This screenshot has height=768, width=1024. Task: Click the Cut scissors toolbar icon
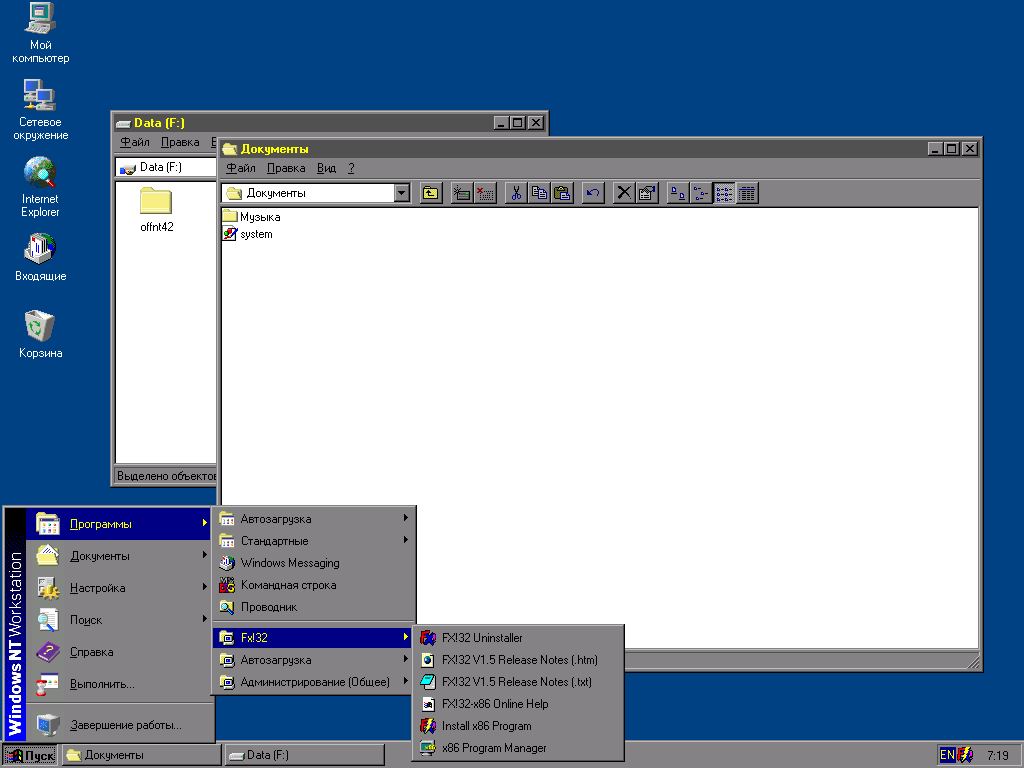tap(516, 193)
